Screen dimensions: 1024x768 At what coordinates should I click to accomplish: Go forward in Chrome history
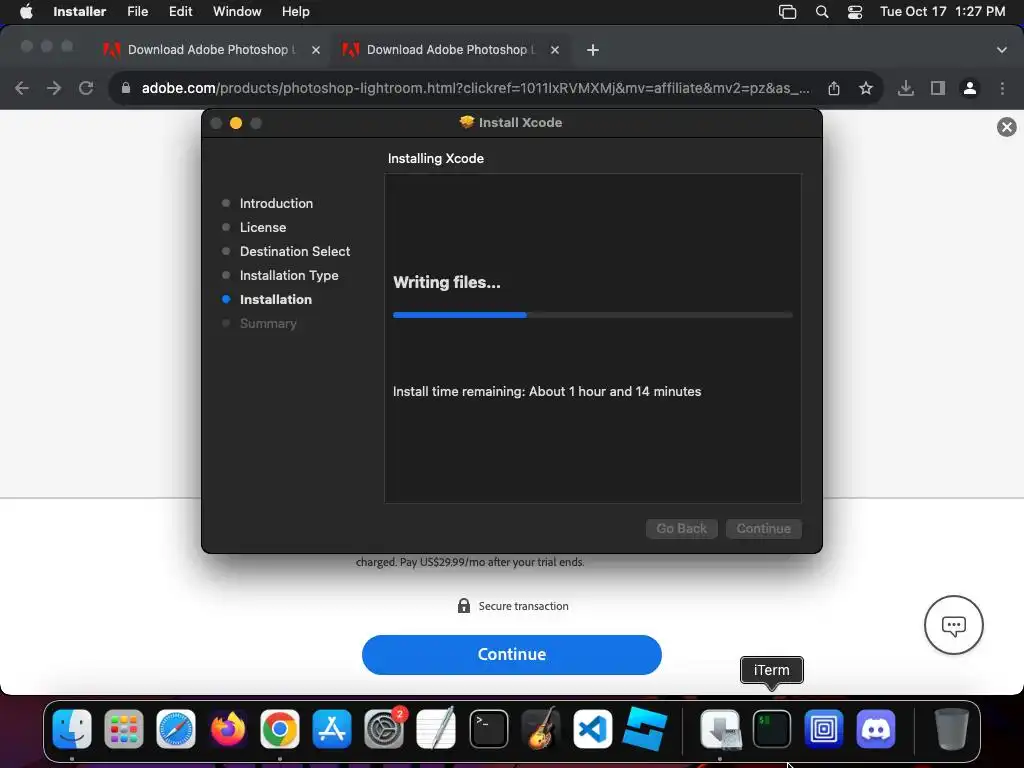(54, 88)
